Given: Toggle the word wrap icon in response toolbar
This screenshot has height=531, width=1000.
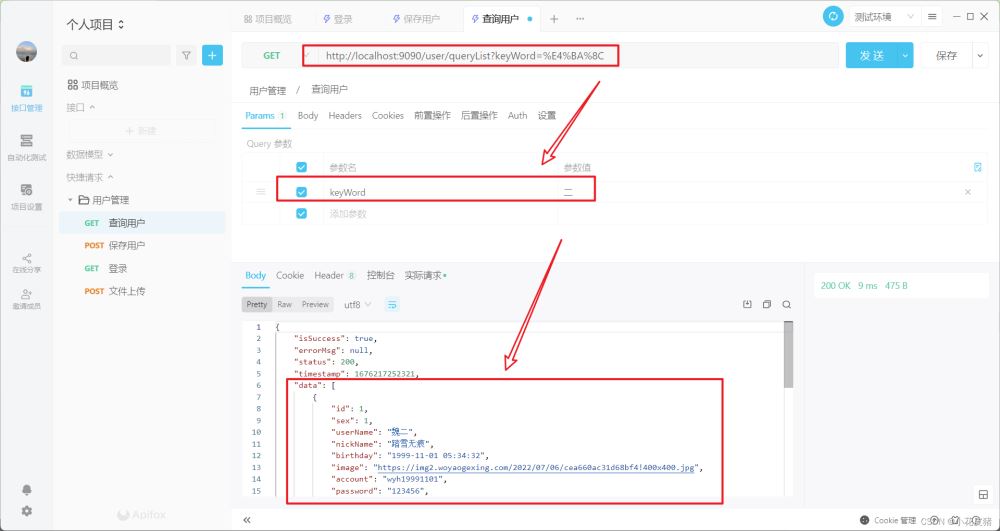Looking at the screenshot, I should [392, 305].
